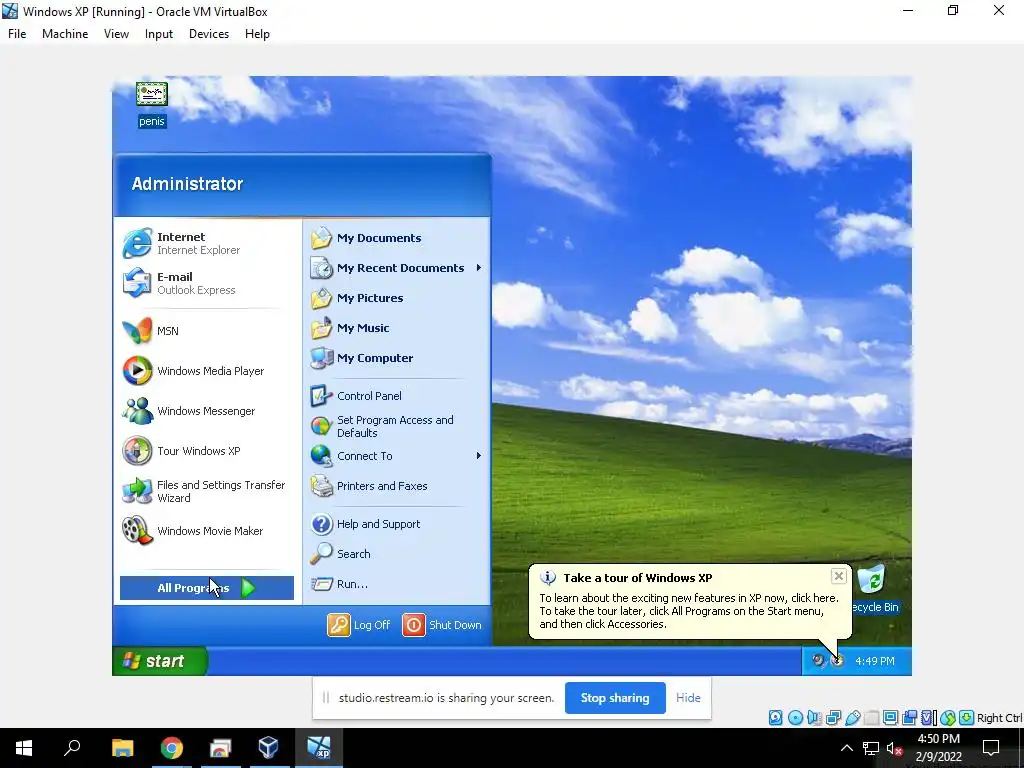Launch Tour Windows XP
Image resolution: width=1024 pixels, height=768 pixels.
point(208,451)
